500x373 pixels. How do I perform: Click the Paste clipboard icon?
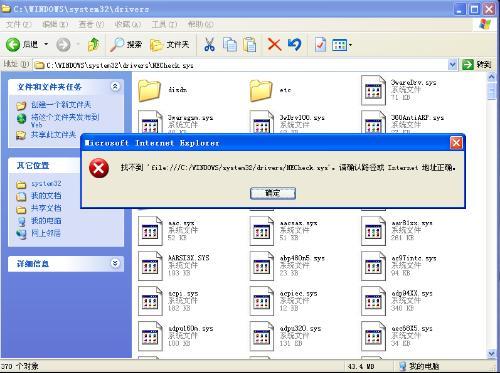[x=250, y=45]
